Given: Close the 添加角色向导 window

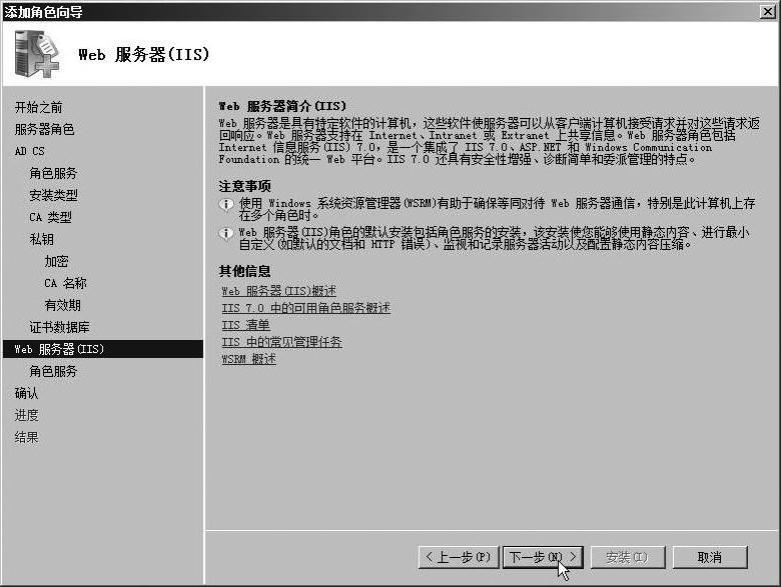Looking at the screenshot, I should coord(768,11).
